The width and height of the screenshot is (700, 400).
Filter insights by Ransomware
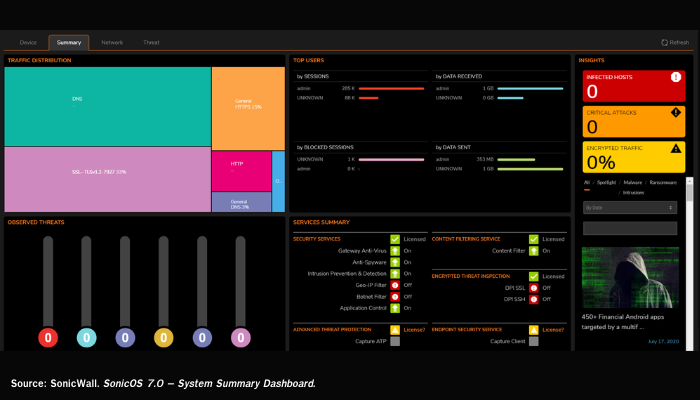[663, 182]
